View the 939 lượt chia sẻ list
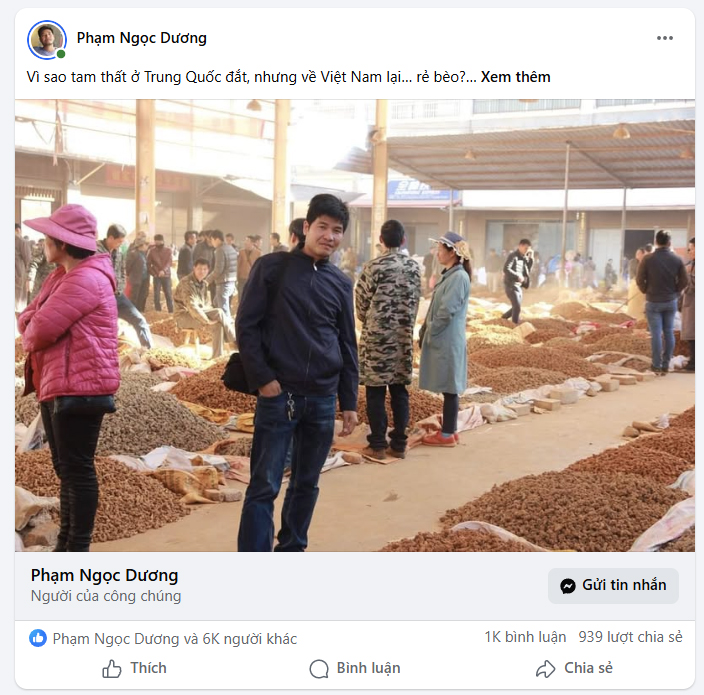 point(630,637)
